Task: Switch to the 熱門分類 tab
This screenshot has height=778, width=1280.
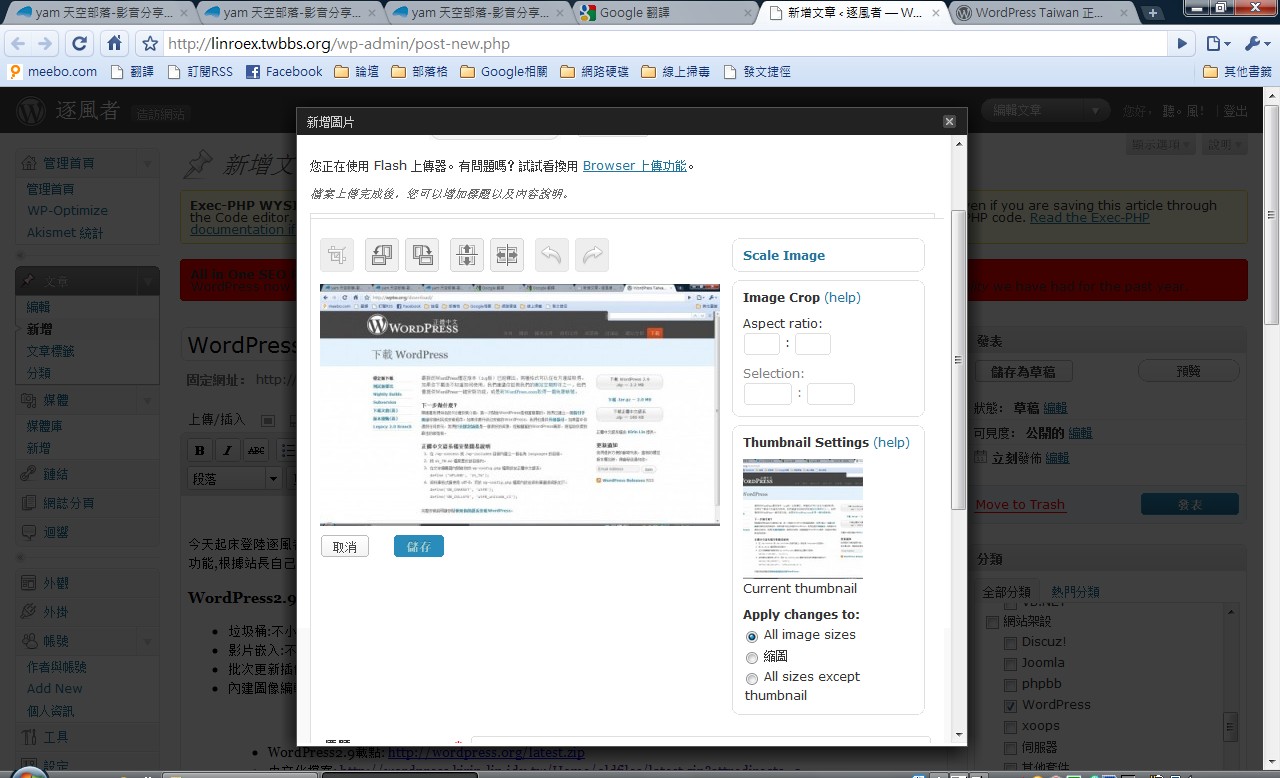Action: coord(1075,592)
